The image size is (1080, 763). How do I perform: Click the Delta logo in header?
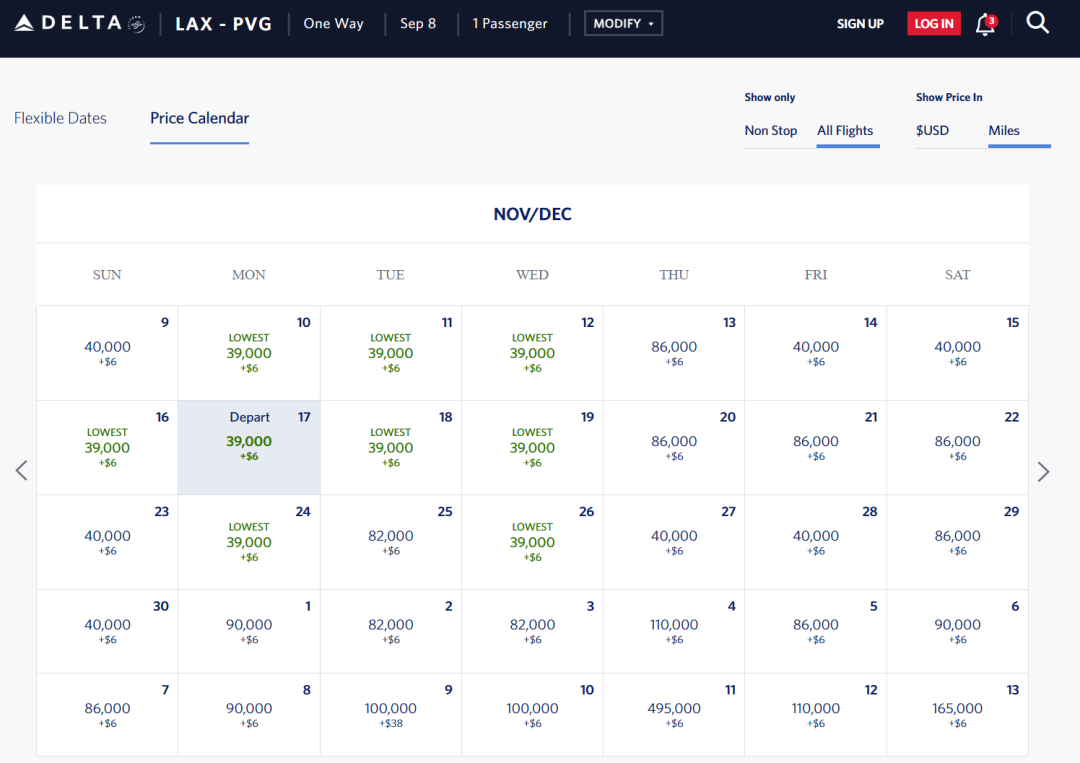click(x=80, y=23)
